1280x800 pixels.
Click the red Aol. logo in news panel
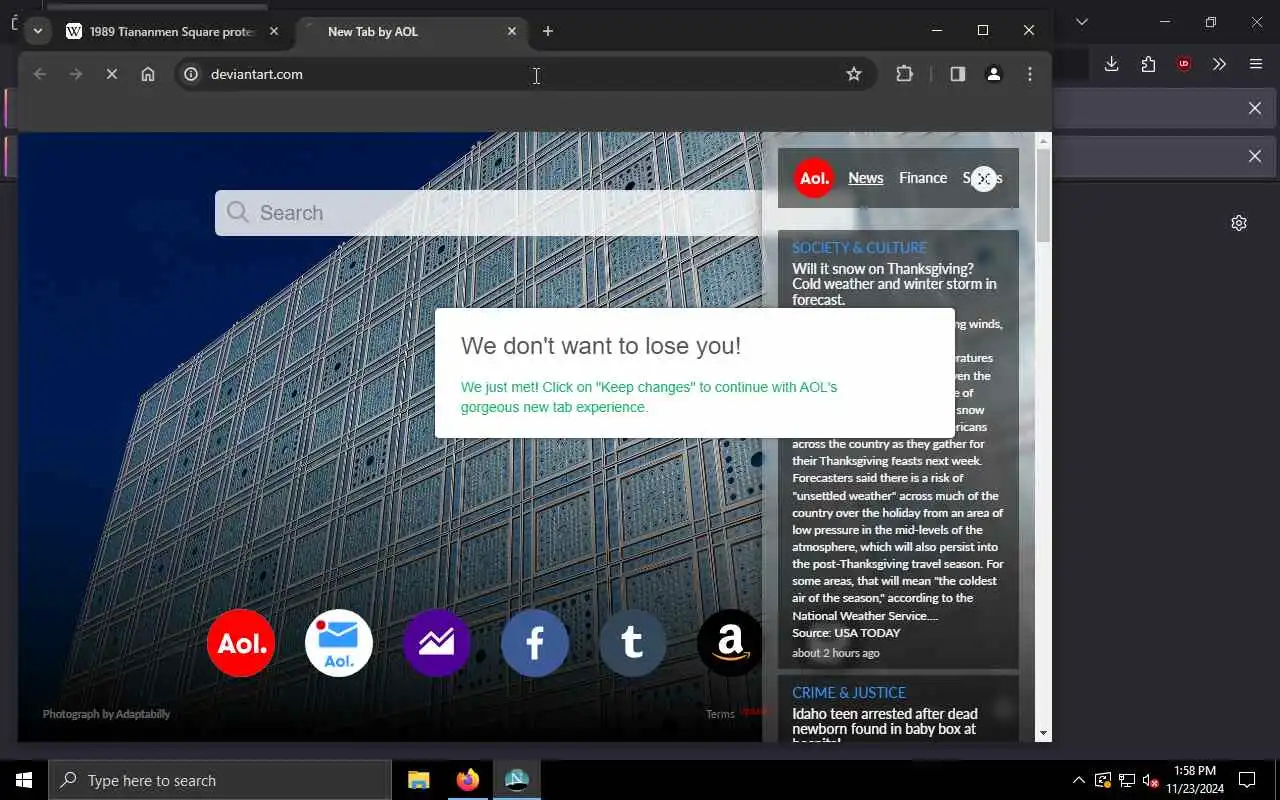click(814, 178)
